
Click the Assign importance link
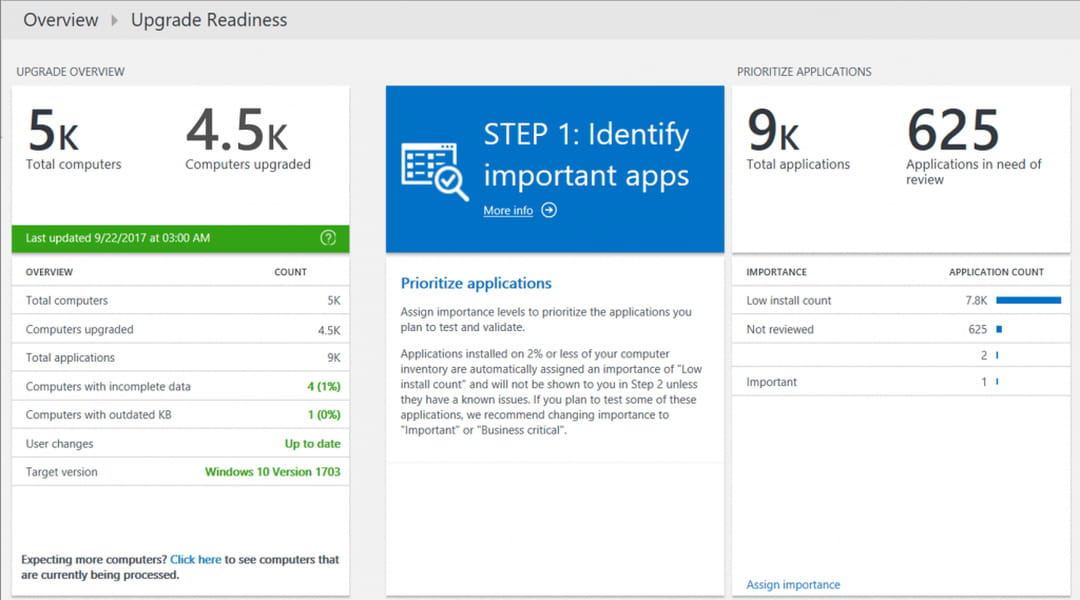coord(793,585)
